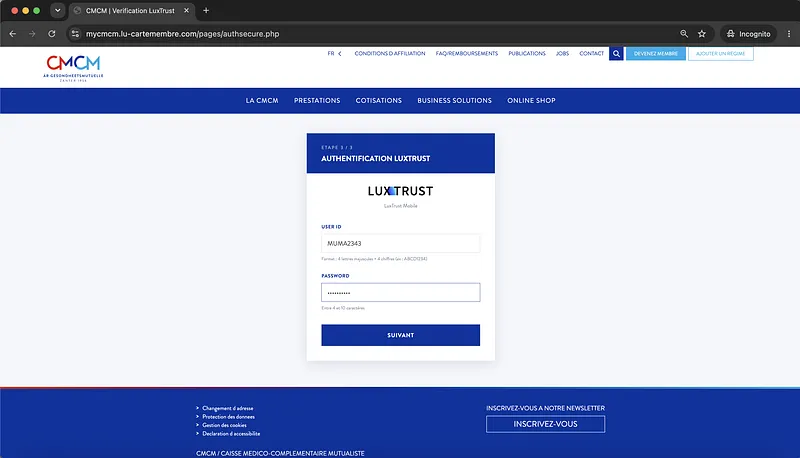The height and width of the screenshot is (458, 800).
Task: Reload the page
Action: [52, 34]
